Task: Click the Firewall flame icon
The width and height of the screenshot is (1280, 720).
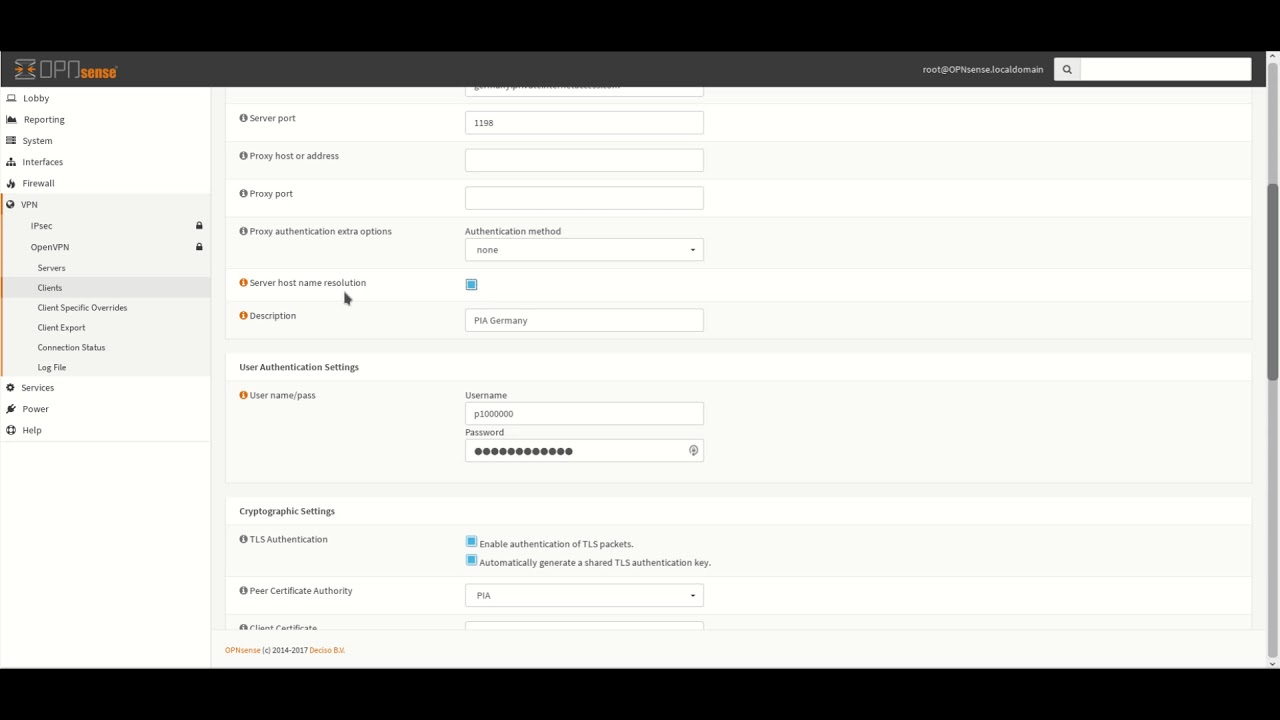Action: click(11, 183)
